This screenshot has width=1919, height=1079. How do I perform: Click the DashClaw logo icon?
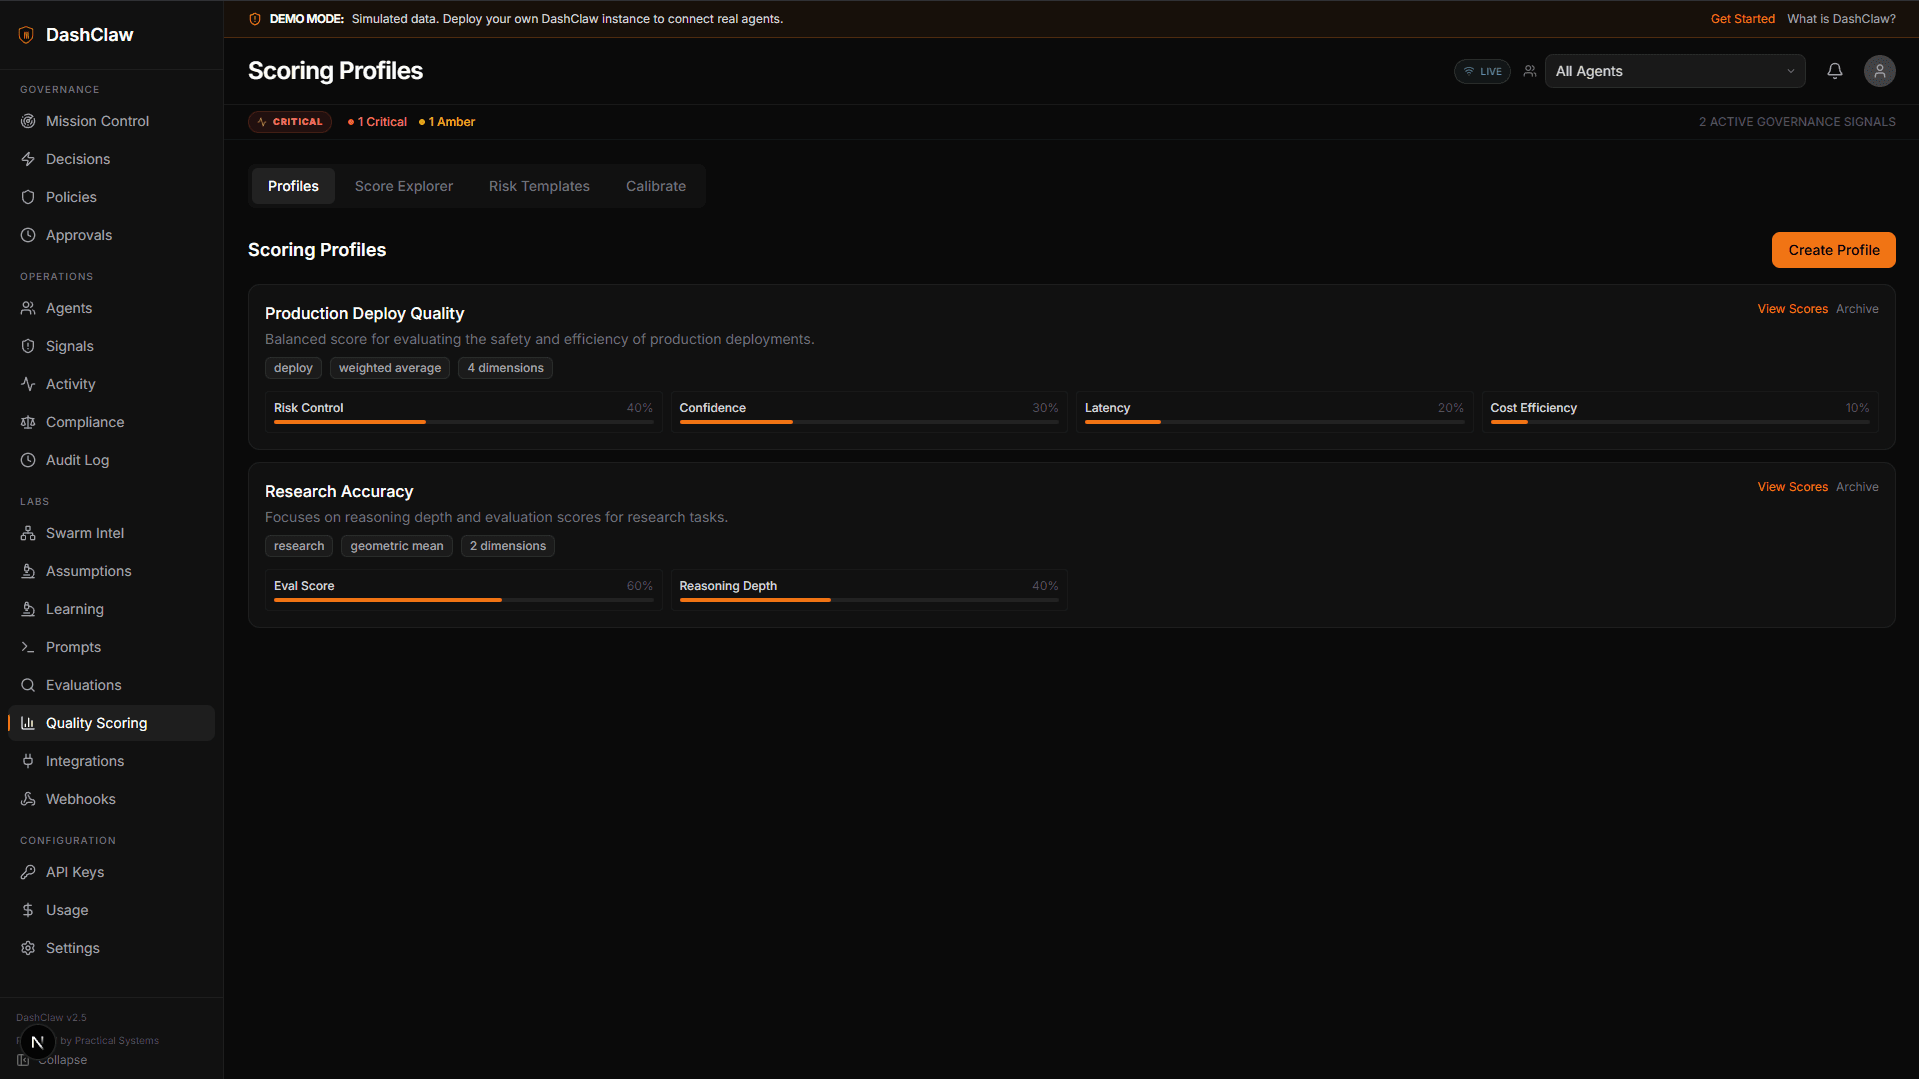27,35
